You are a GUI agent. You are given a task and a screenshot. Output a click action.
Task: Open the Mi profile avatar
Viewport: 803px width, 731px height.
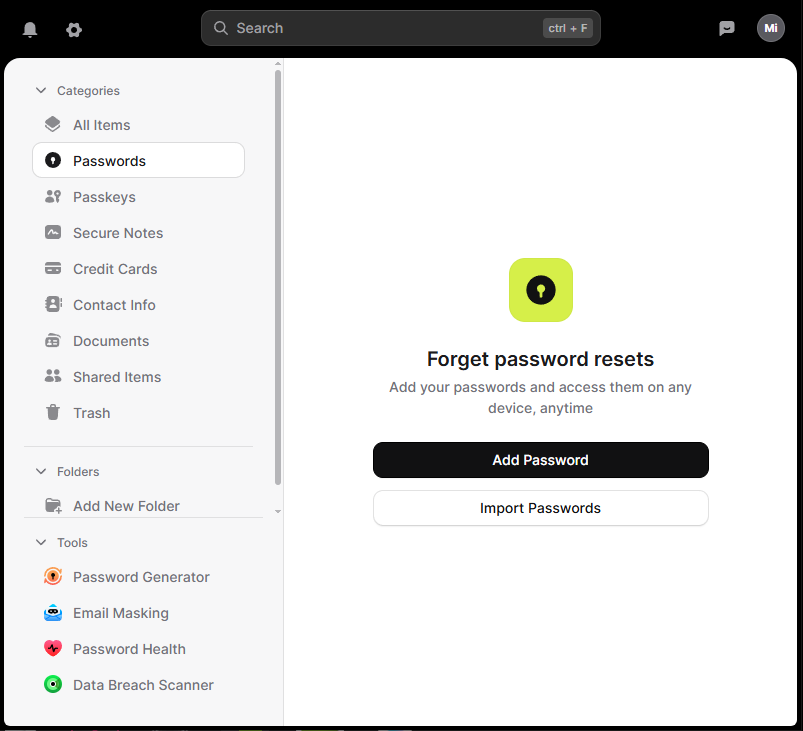pyautogui.click(x=770, y=28)
